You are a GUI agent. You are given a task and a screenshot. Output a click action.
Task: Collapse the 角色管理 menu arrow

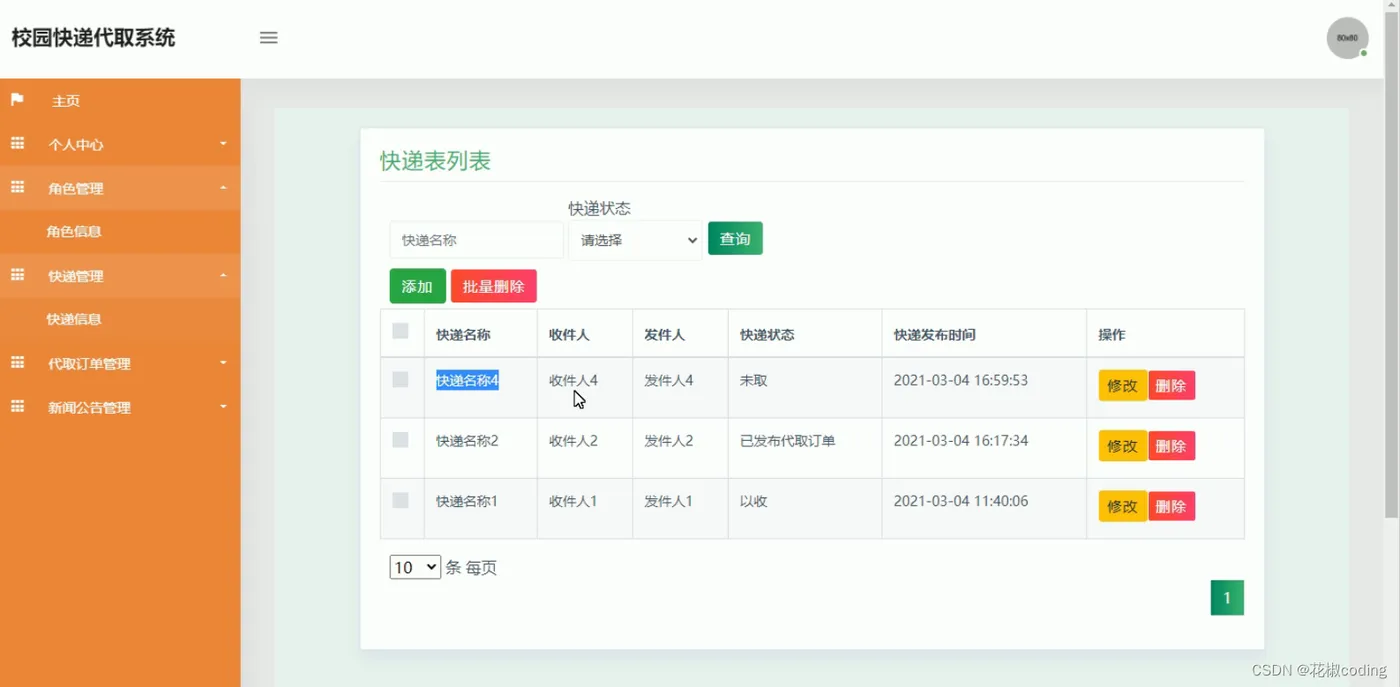point(223,188)
